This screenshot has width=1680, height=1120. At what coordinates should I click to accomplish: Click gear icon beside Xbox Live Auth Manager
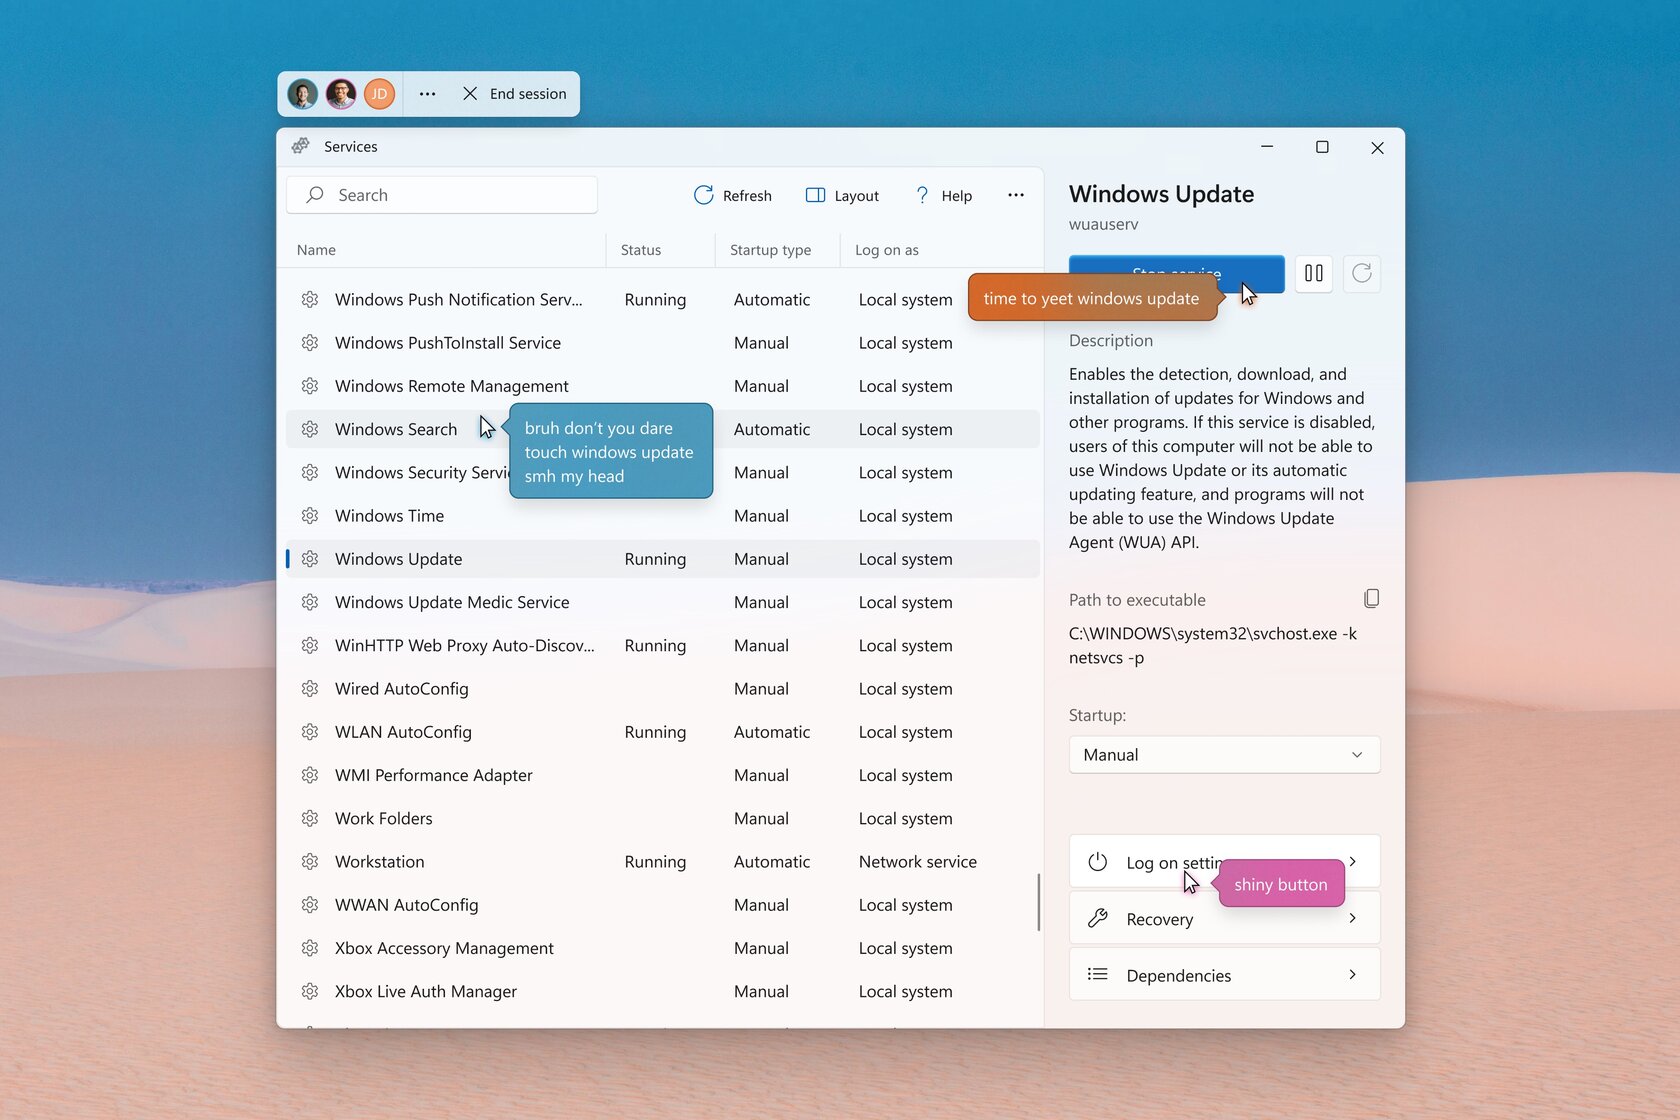tap(310, 992)
